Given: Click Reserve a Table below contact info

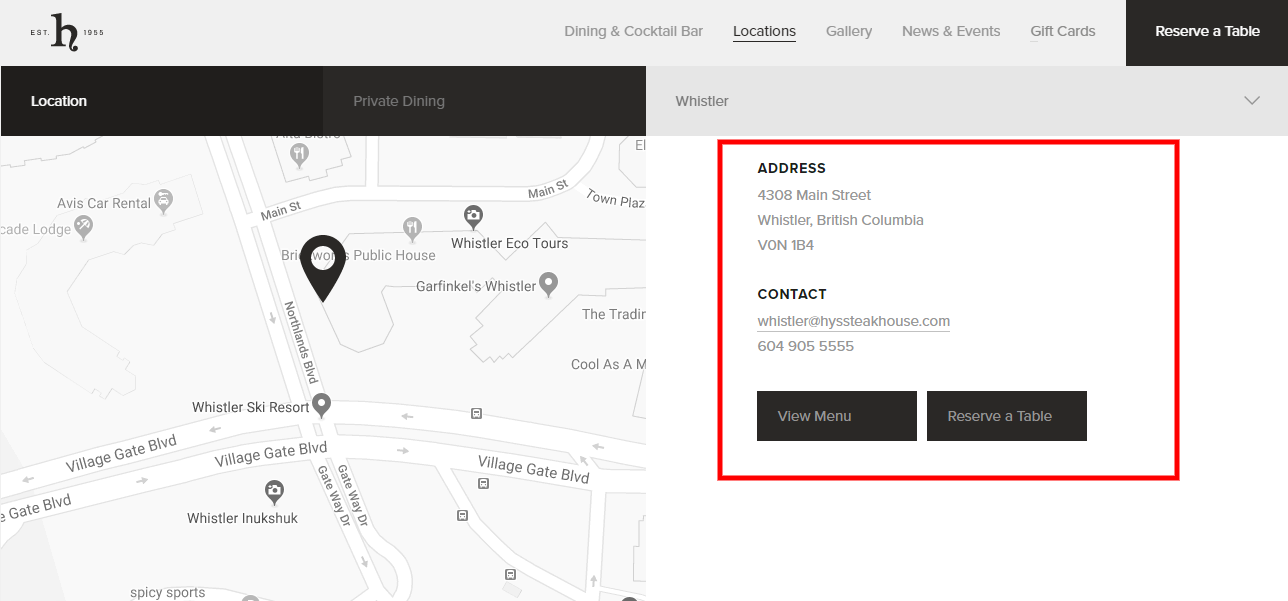Looking at the screenshot, I should coord(1006,416).
